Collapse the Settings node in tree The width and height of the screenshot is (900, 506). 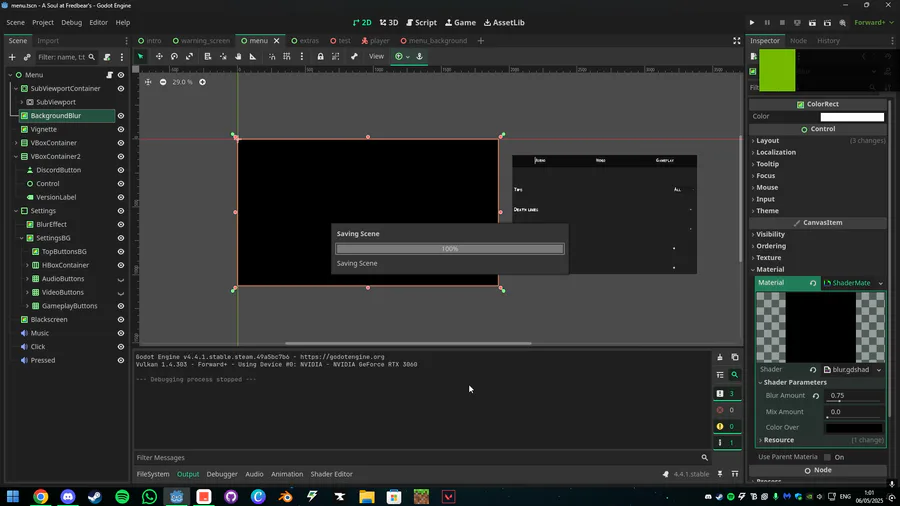16,211
